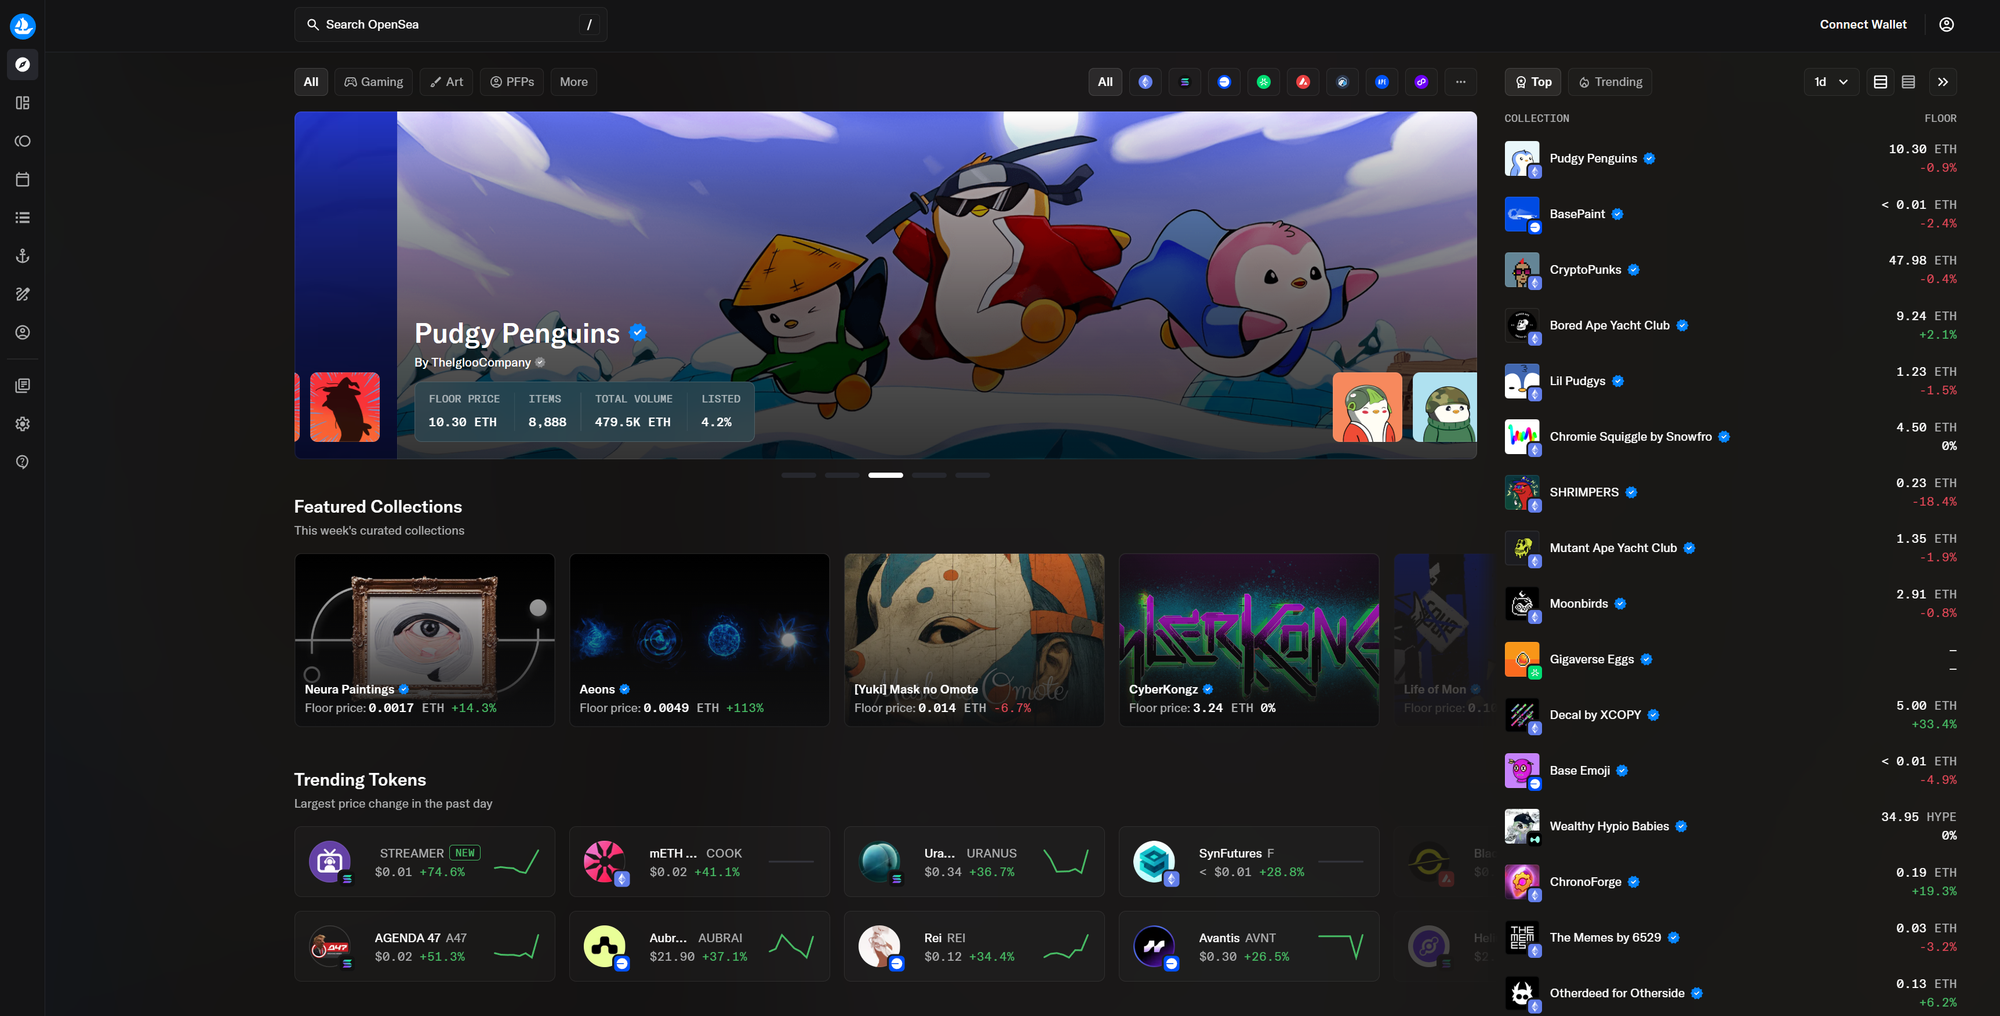Open the tokens coins sidebar icon
Viewport: 2000px width, 1016px height.
coord(22,141)
